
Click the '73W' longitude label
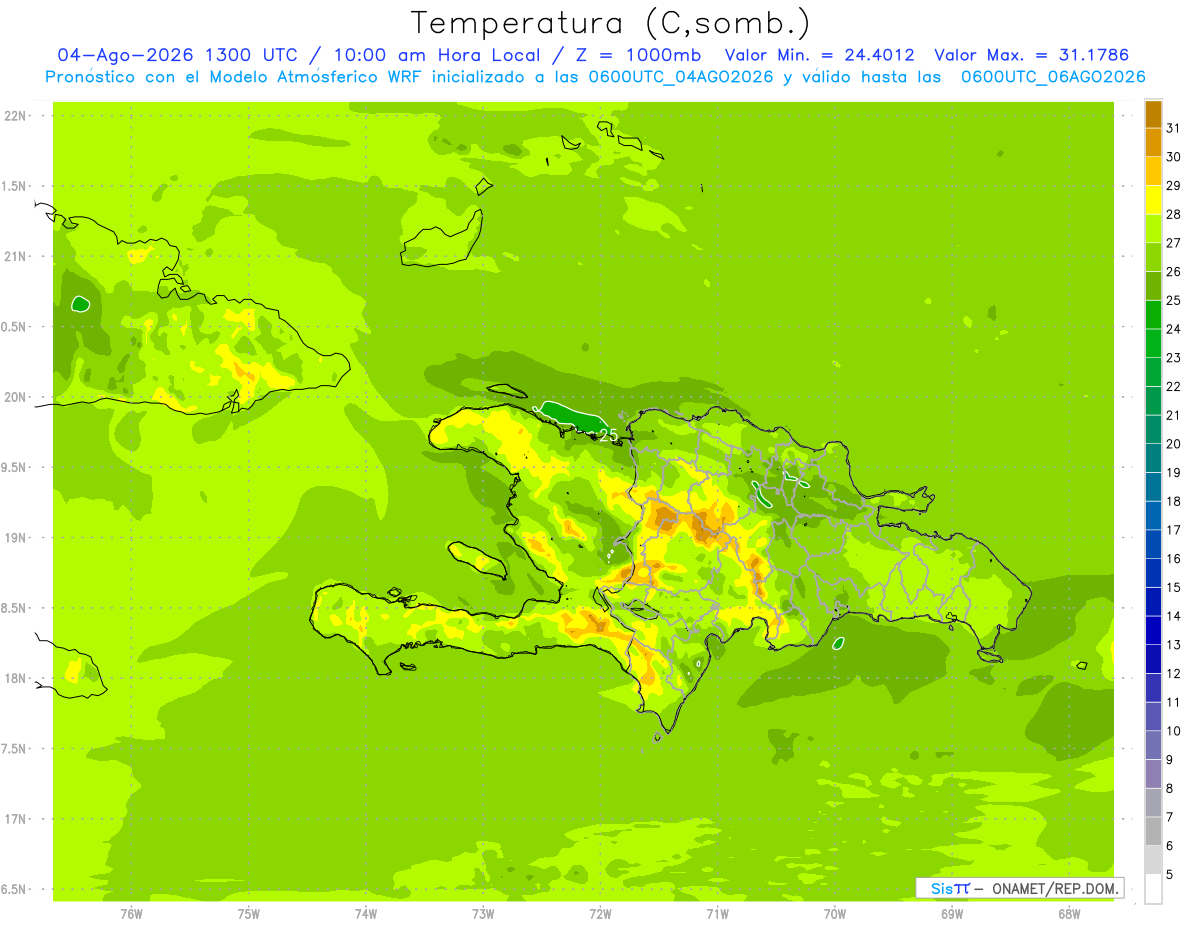[x=483, y=914]
